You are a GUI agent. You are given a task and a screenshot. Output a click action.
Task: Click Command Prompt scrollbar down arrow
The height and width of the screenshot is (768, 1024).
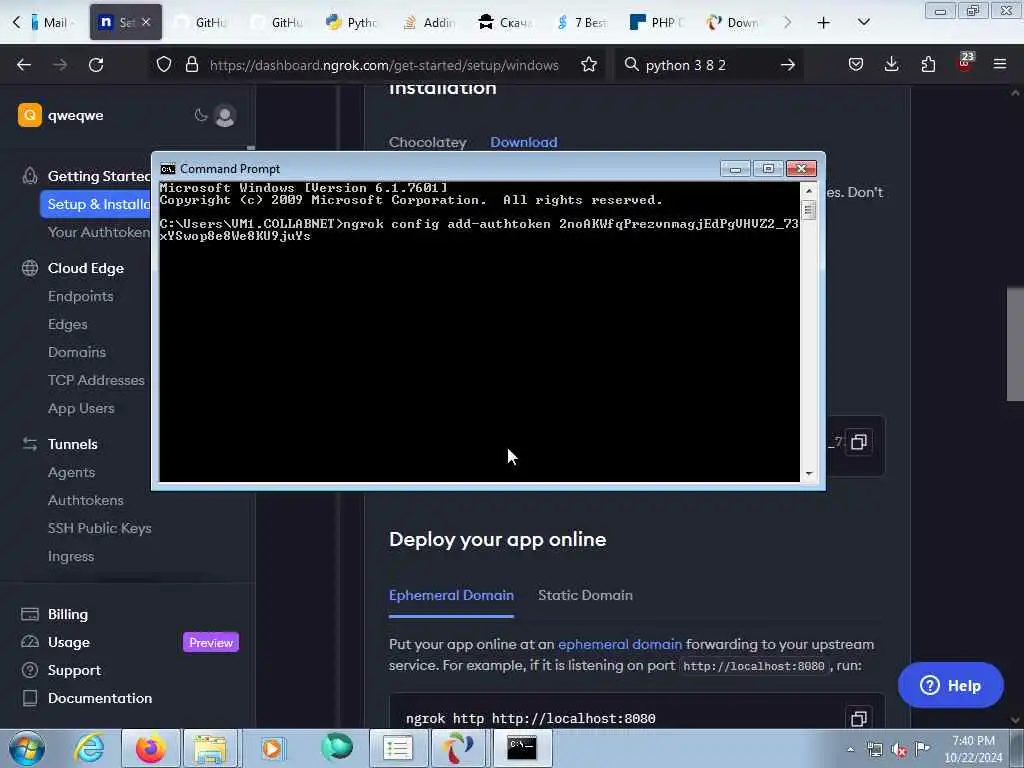(809, 474)
